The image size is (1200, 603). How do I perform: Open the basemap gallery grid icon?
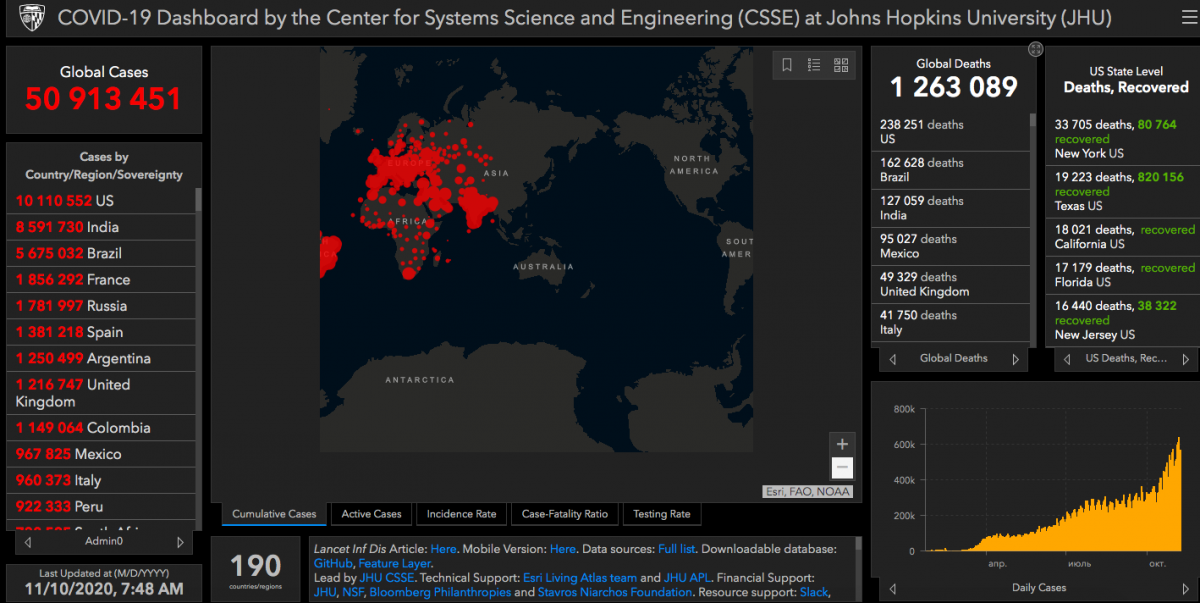click(841, 65)
